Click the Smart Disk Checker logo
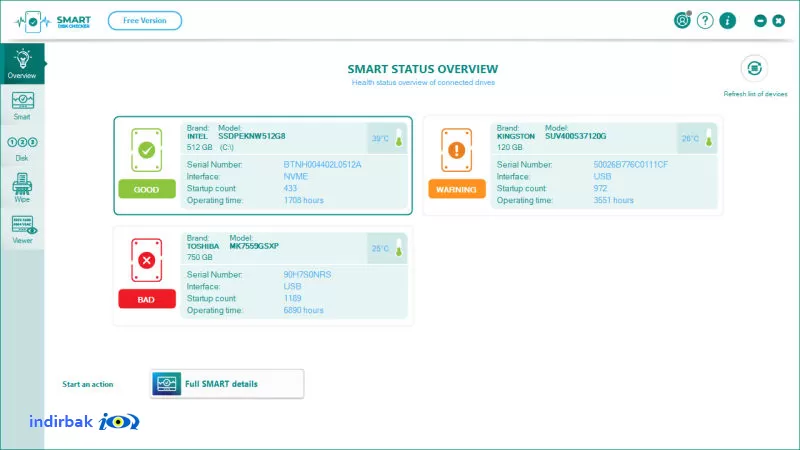This screenshot has height=450, width=800. (53, 21)
